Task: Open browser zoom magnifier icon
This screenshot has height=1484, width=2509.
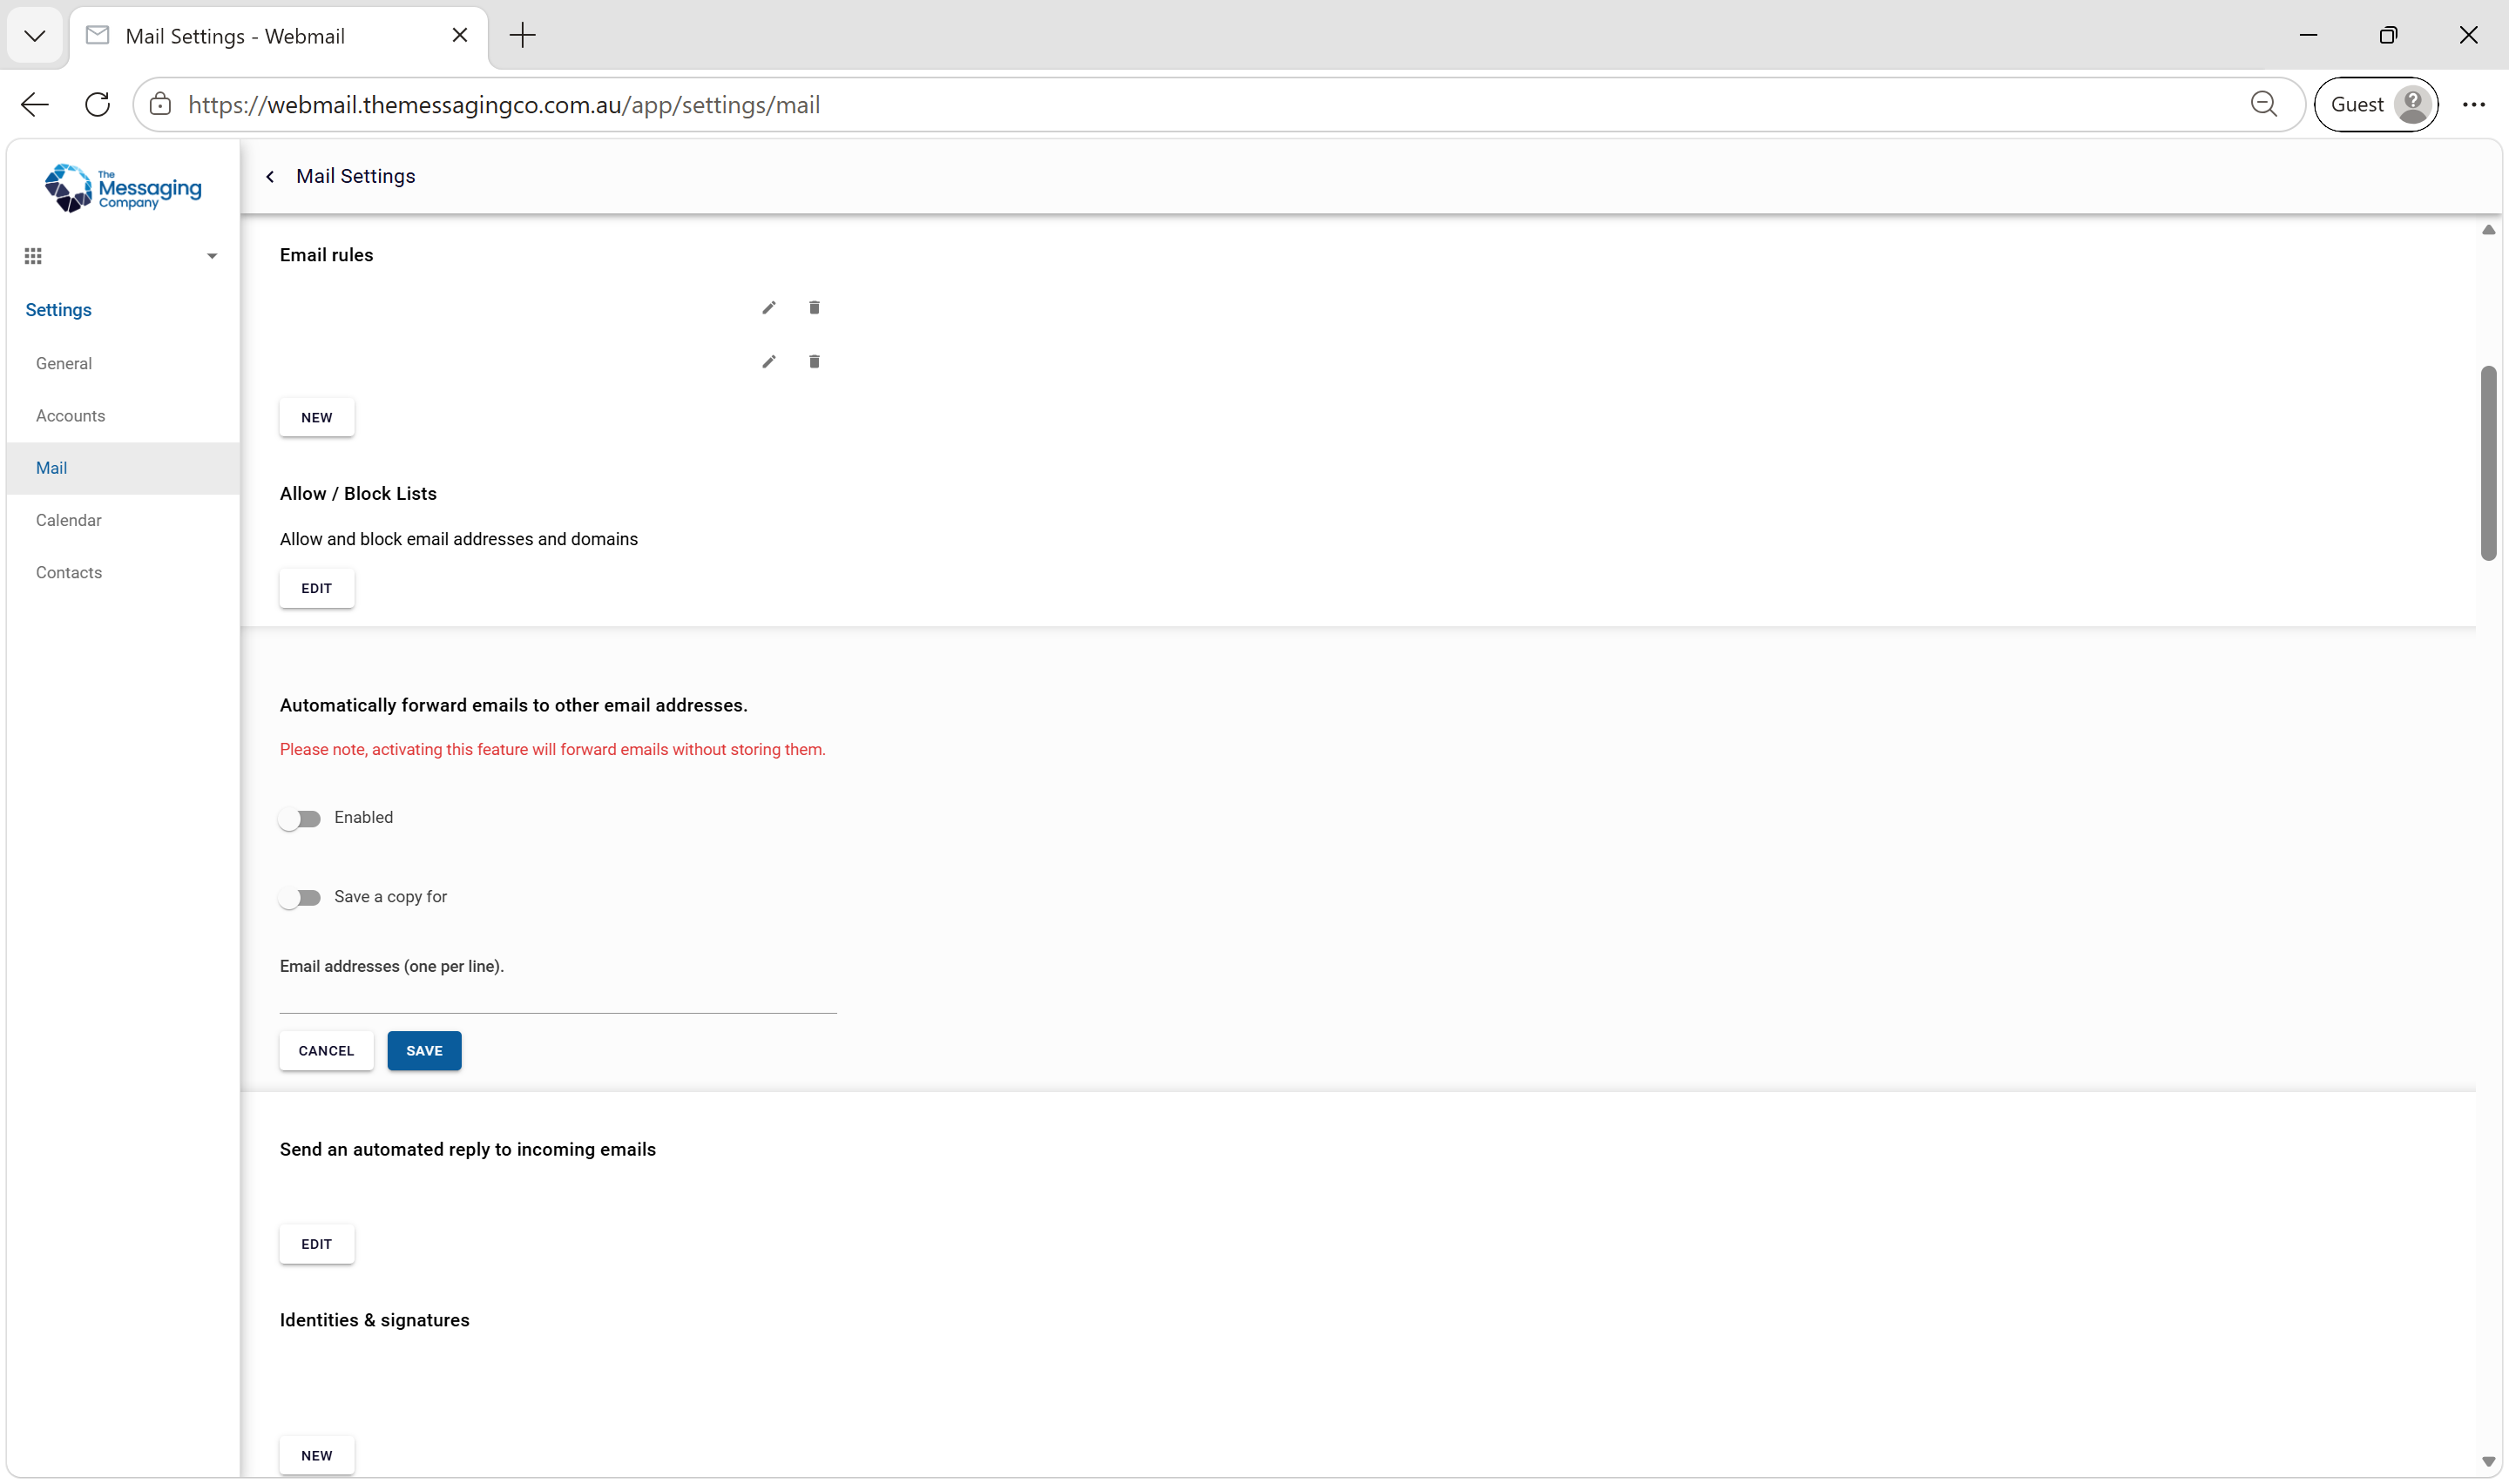Action: (x=2264, y=105)
